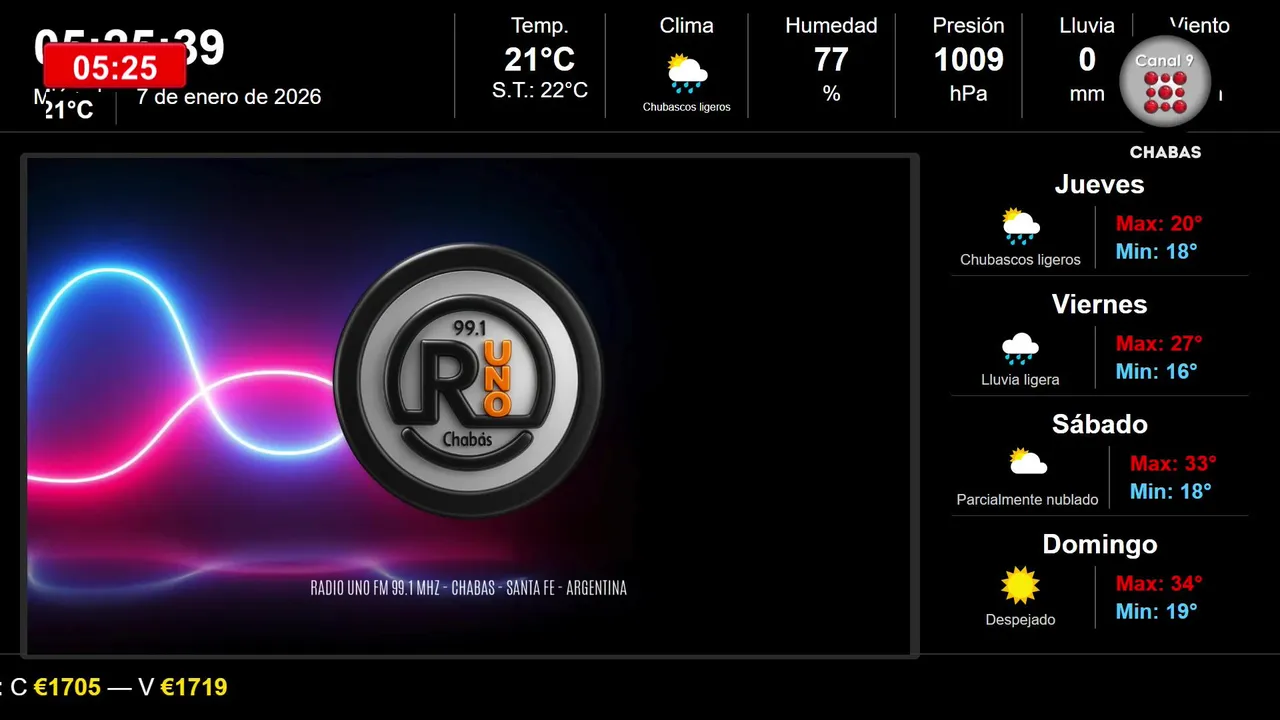Click Jueves Max: 20° value
1280x720 pixels.
coord(1159,224)
